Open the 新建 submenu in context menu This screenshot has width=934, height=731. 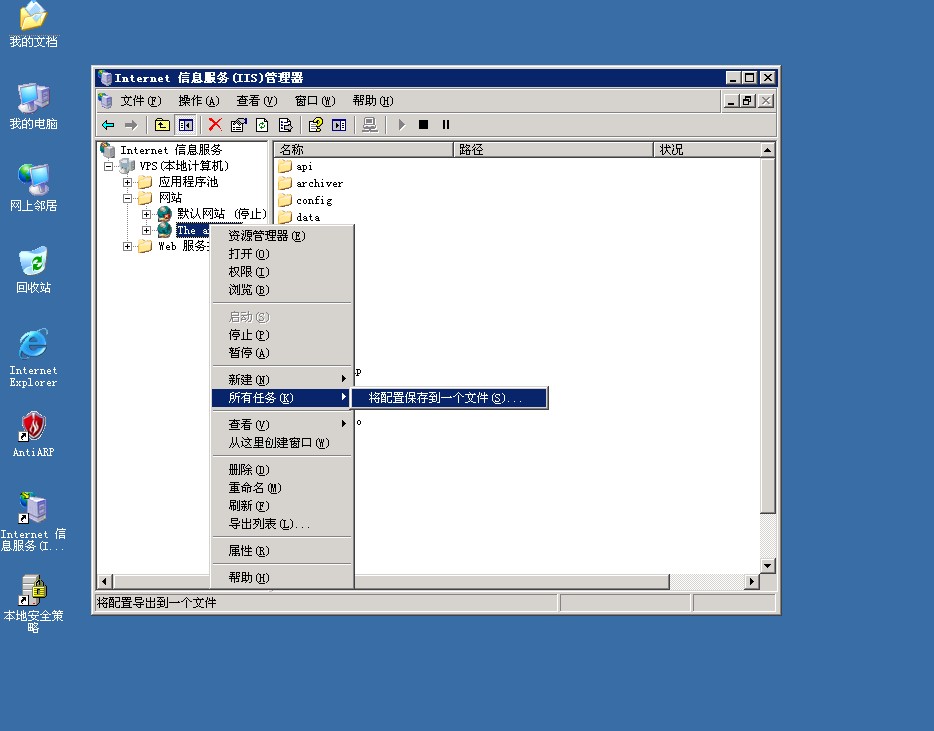[x=282, y=380]
